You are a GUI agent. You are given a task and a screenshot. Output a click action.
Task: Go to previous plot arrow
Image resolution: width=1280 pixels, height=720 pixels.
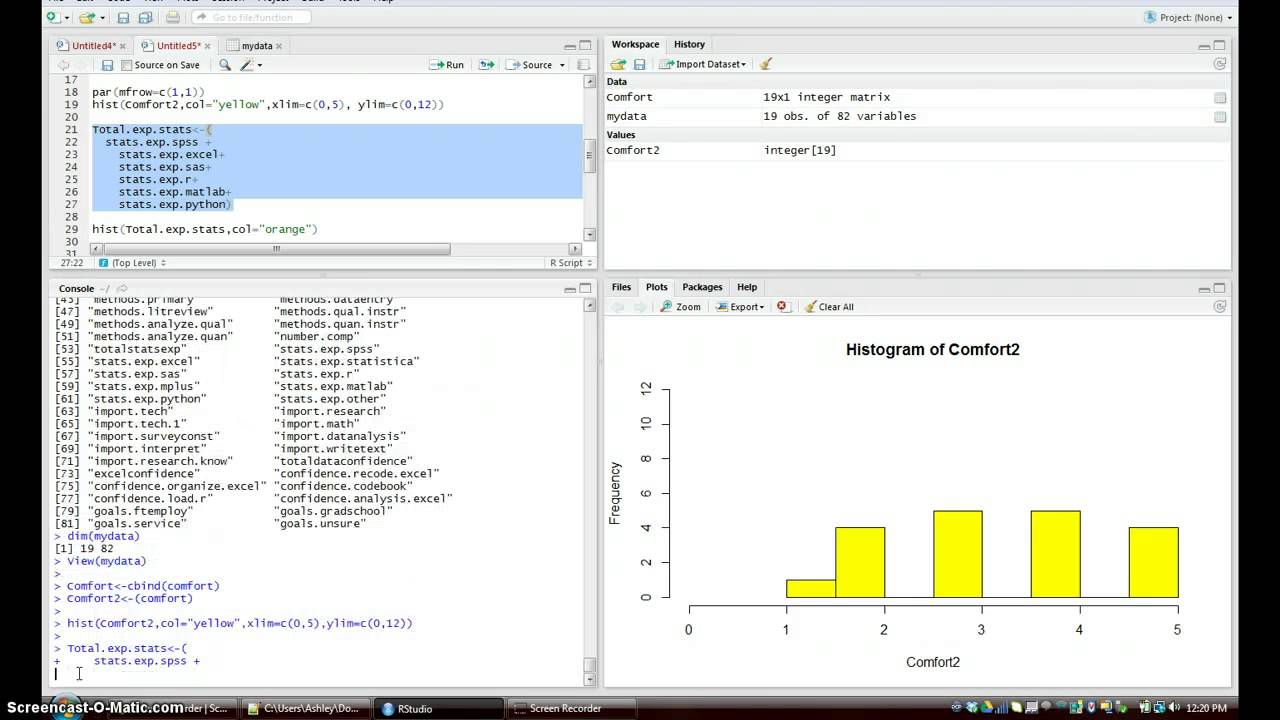pos(618,307)
